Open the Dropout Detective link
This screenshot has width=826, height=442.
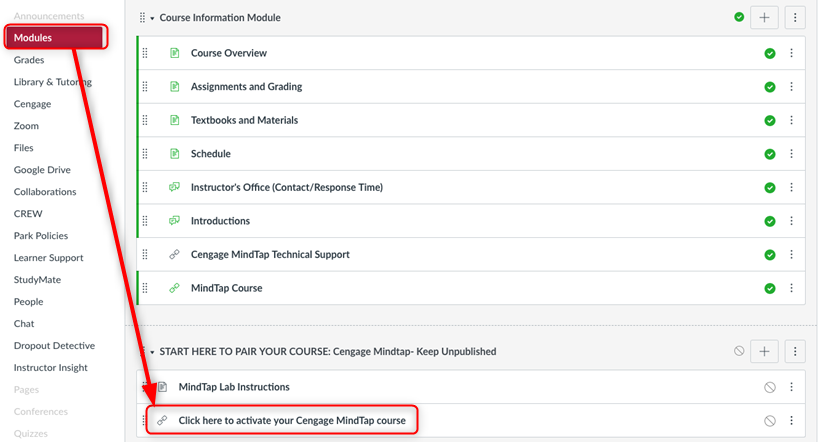coord(54,346)
